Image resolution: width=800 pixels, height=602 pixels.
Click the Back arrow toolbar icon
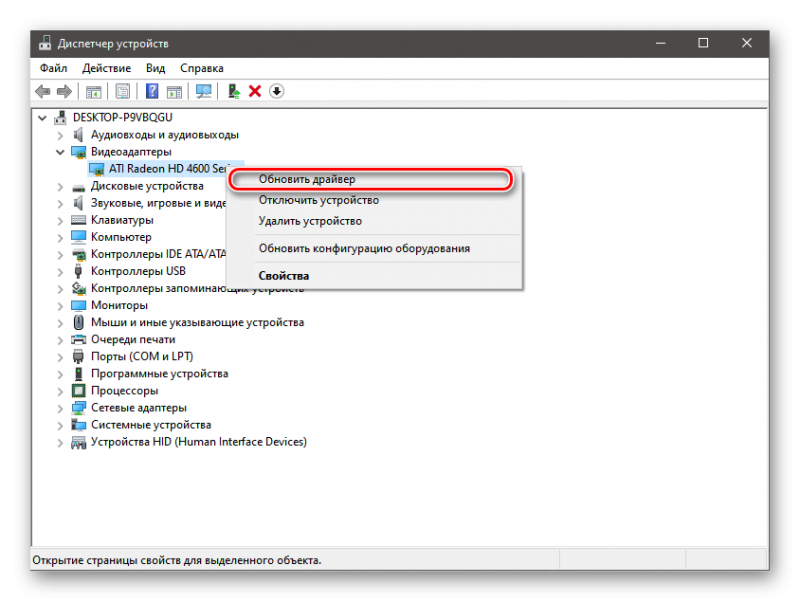point(43,92)
